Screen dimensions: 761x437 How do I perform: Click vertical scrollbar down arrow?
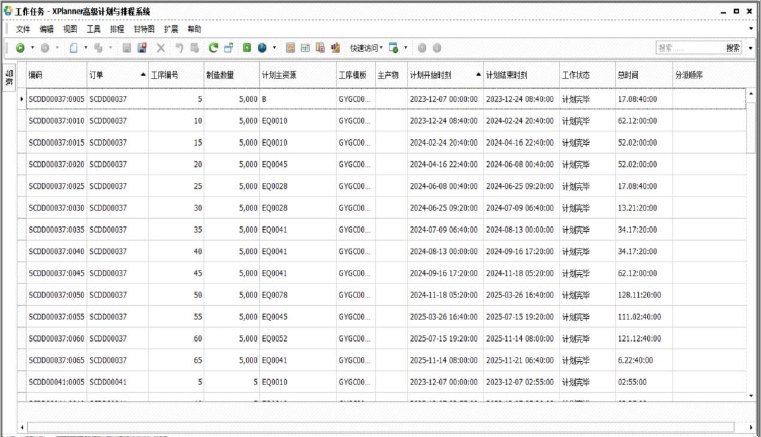coord(751,396)
